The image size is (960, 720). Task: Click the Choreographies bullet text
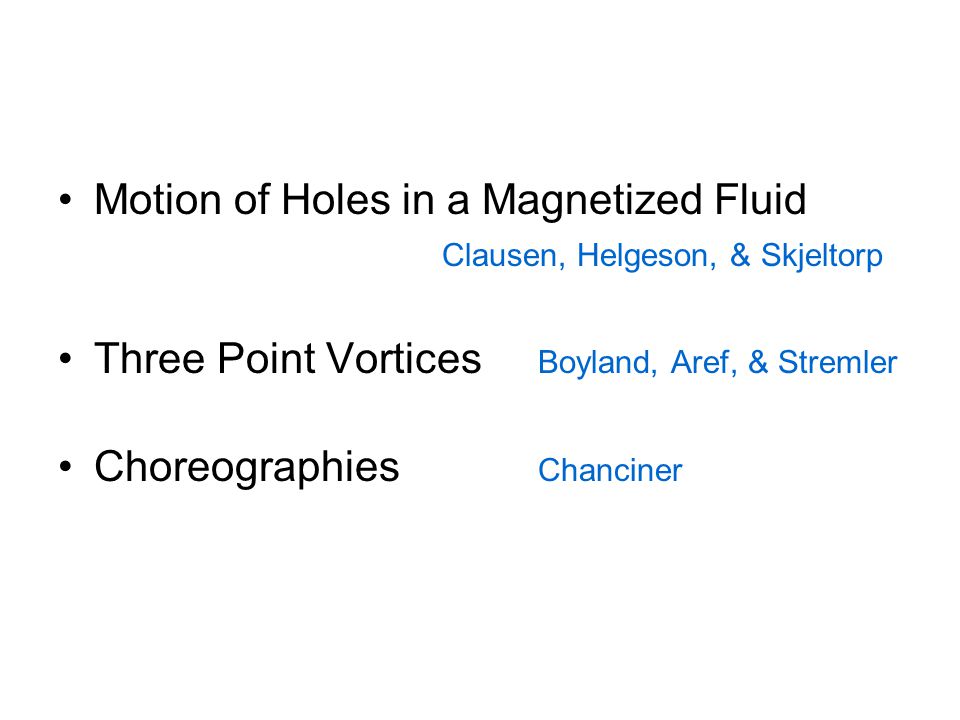[247, 468]
